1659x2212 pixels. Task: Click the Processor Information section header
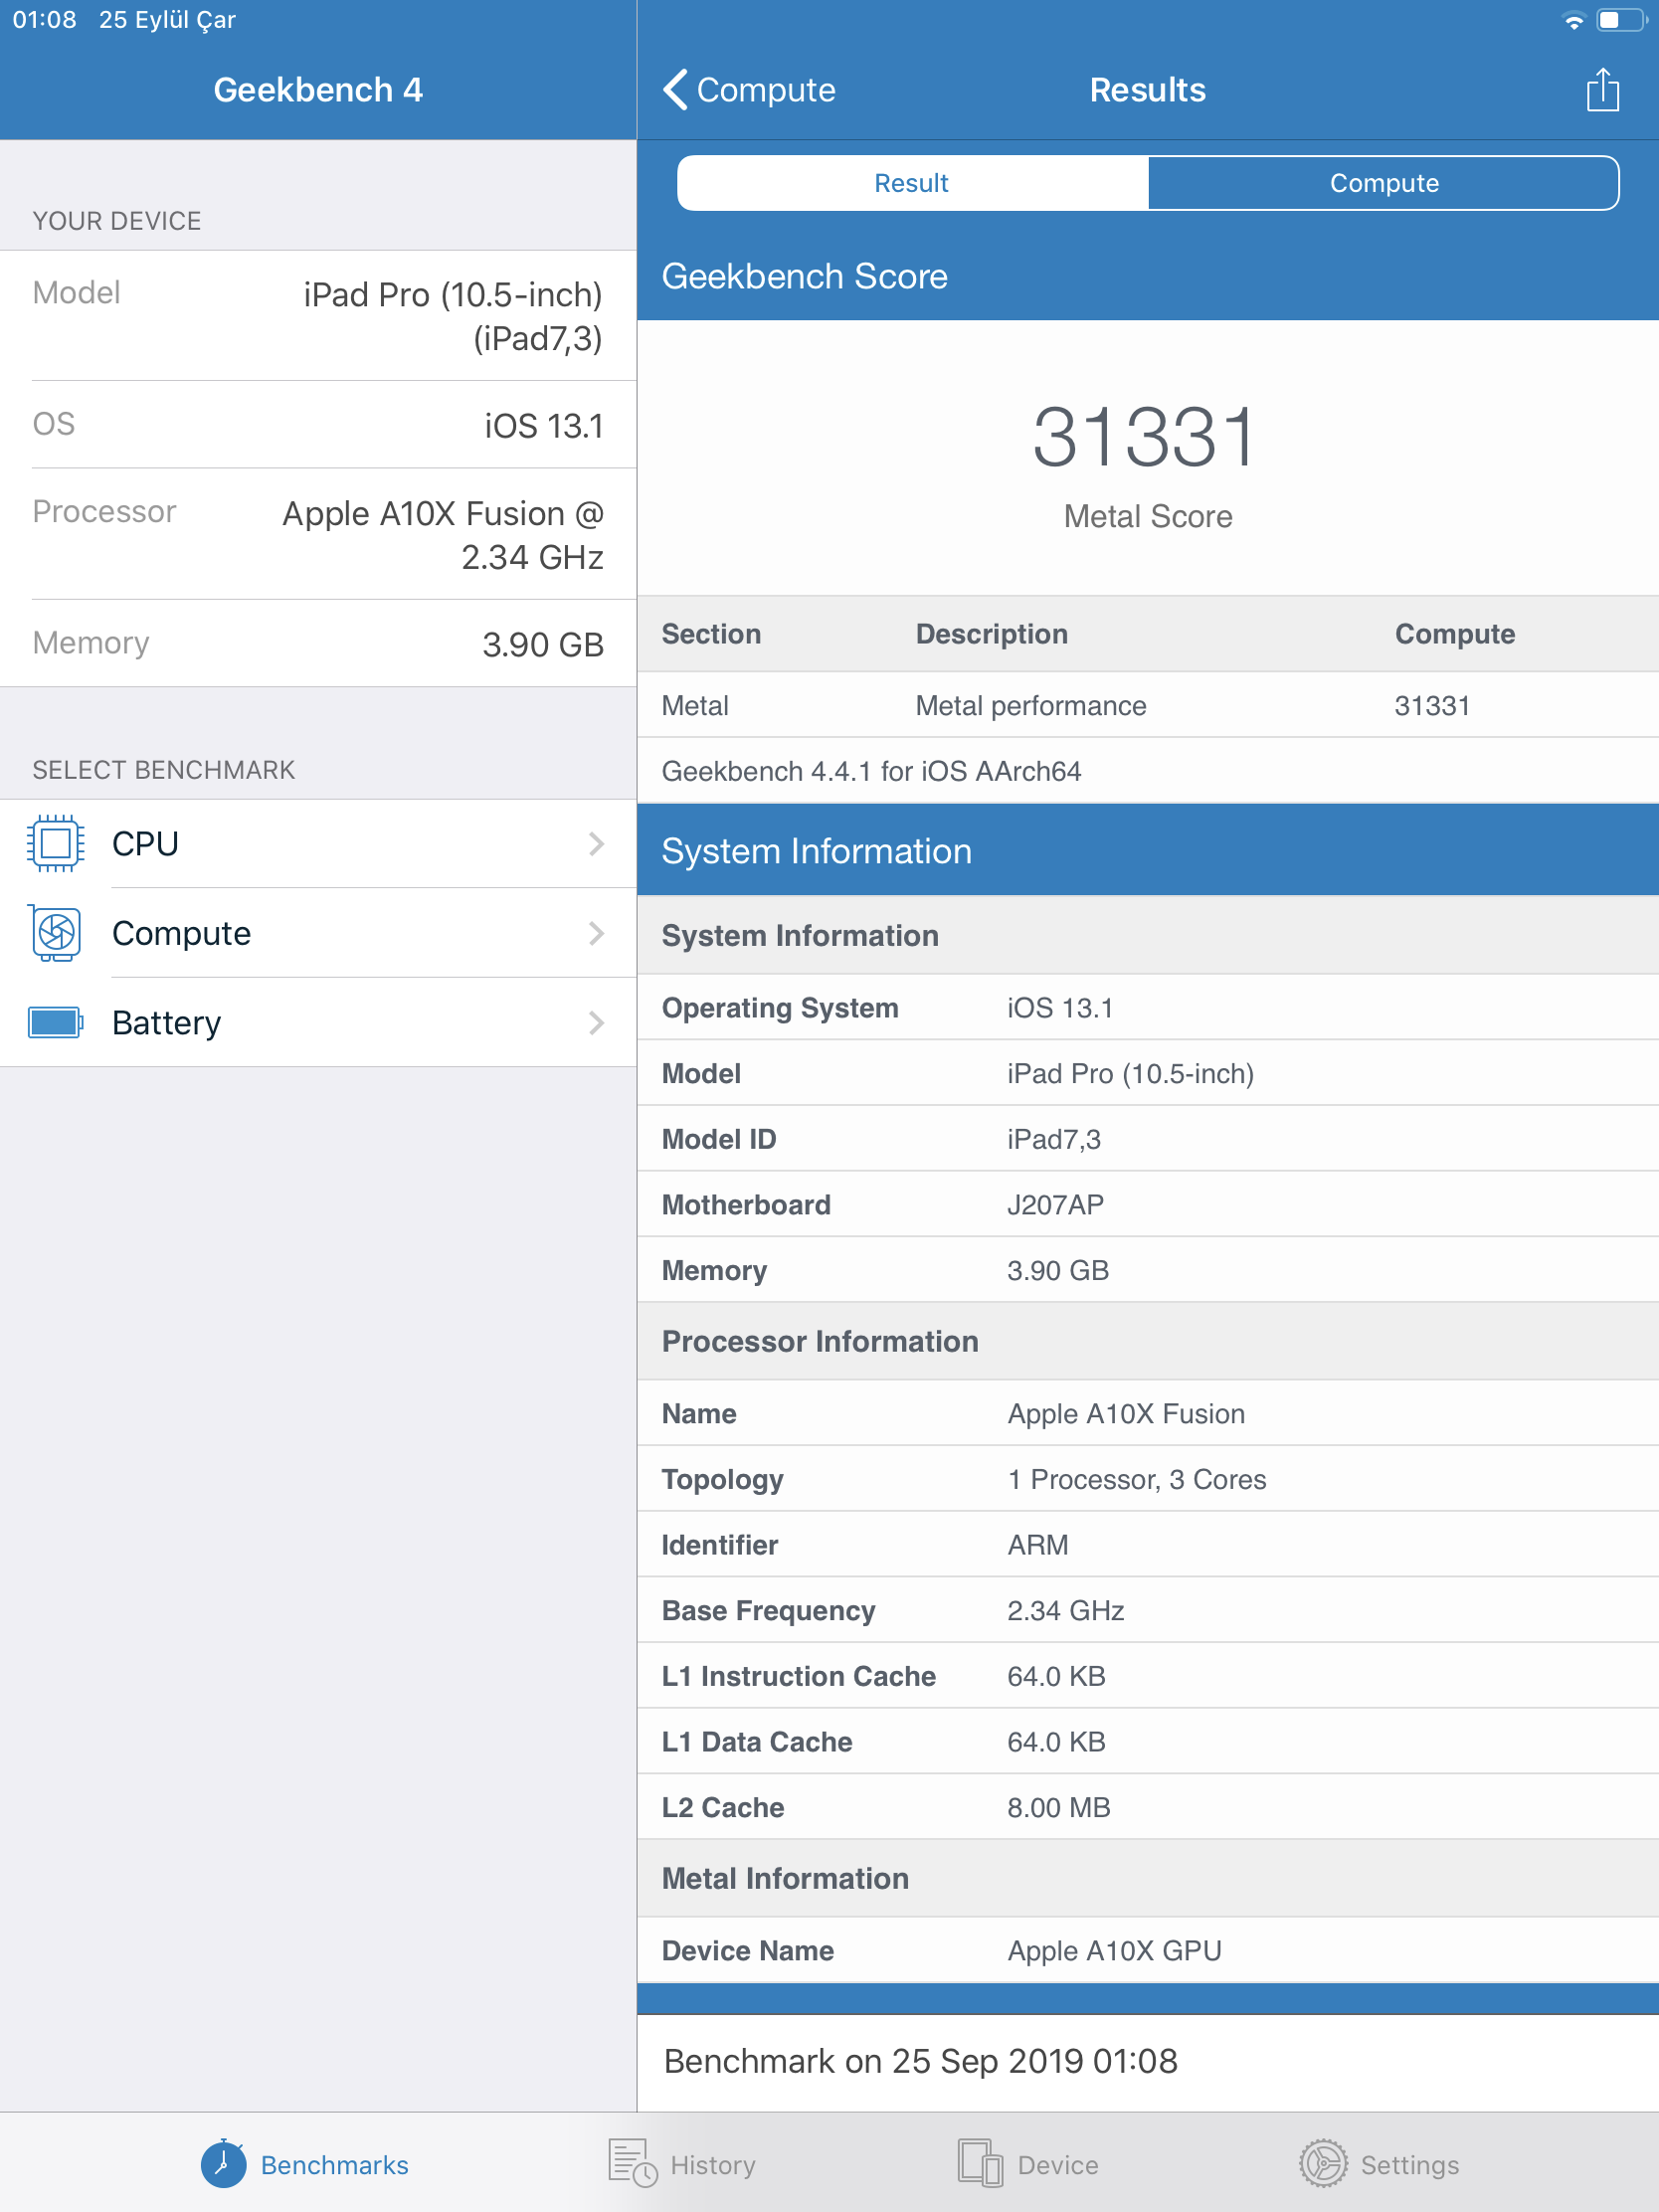click(820, 1342)
